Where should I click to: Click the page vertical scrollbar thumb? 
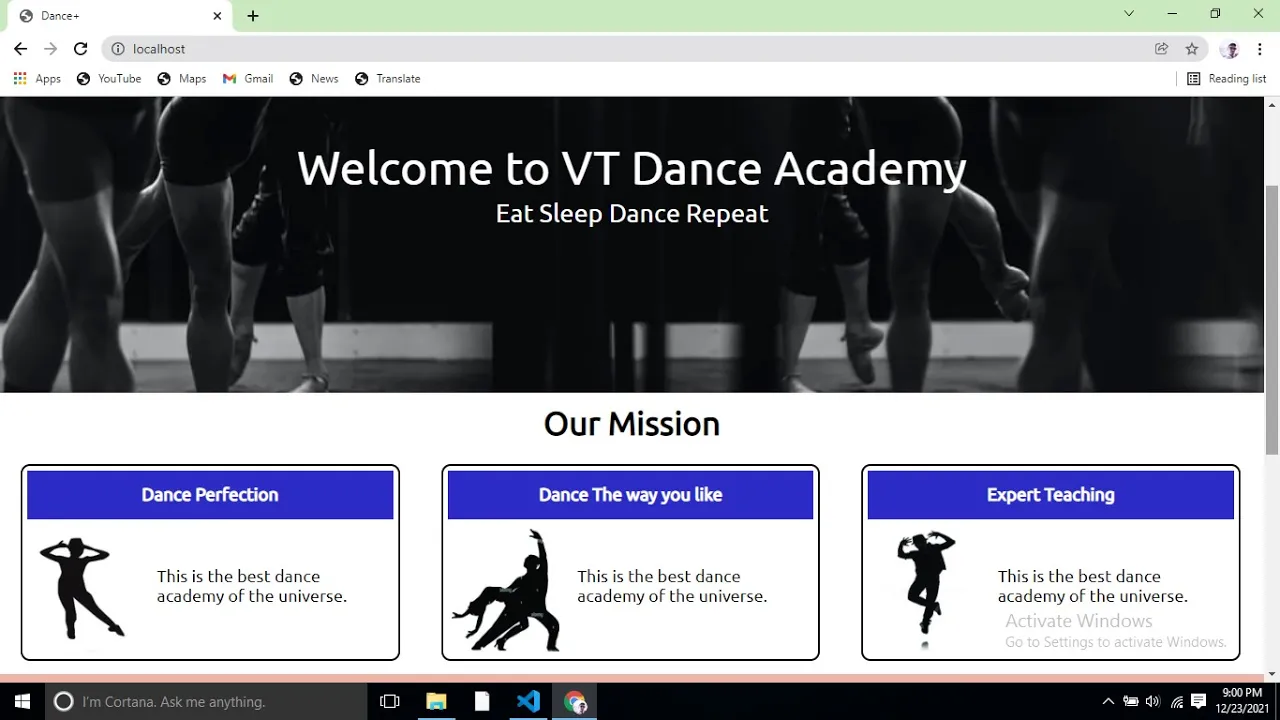1272,320
